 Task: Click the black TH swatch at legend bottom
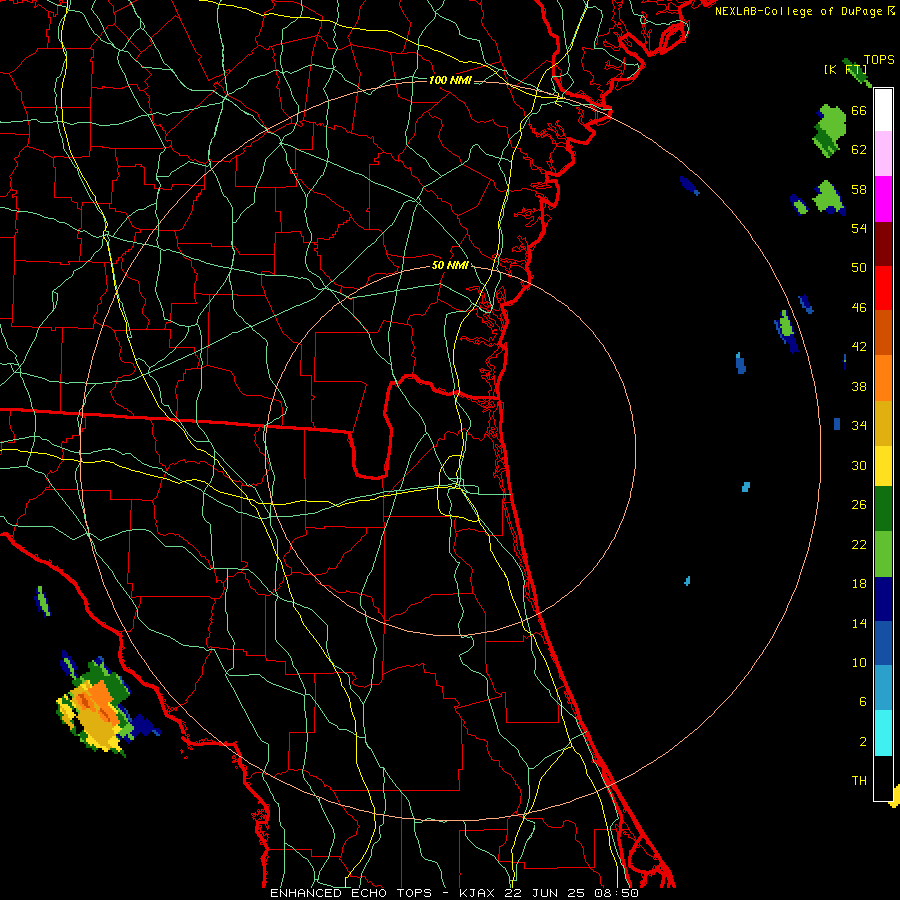[x=883, y=778]
